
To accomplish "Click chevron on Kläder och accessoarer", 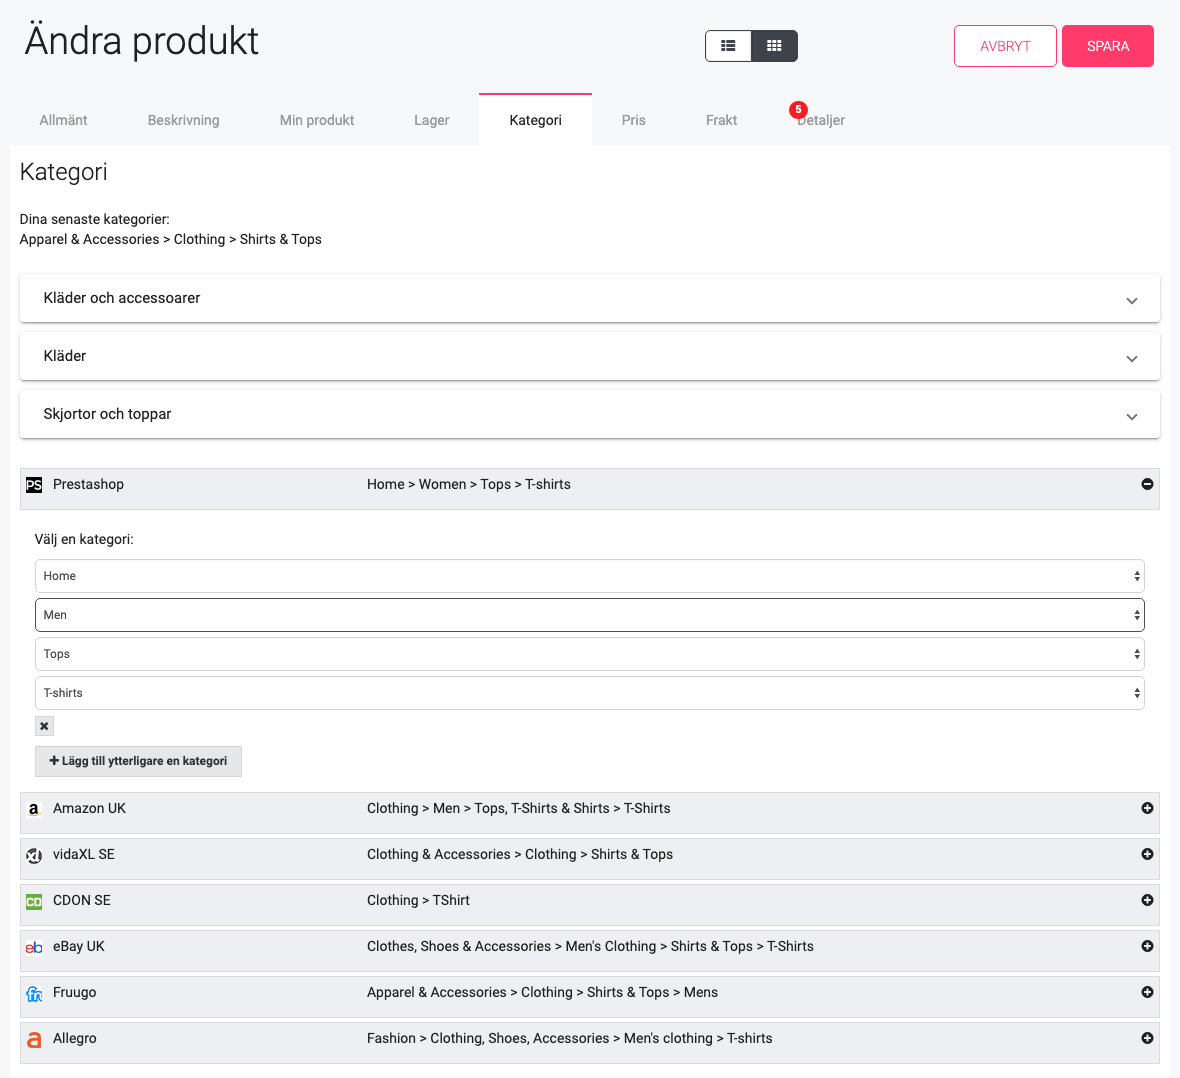I will (1131, 300).
